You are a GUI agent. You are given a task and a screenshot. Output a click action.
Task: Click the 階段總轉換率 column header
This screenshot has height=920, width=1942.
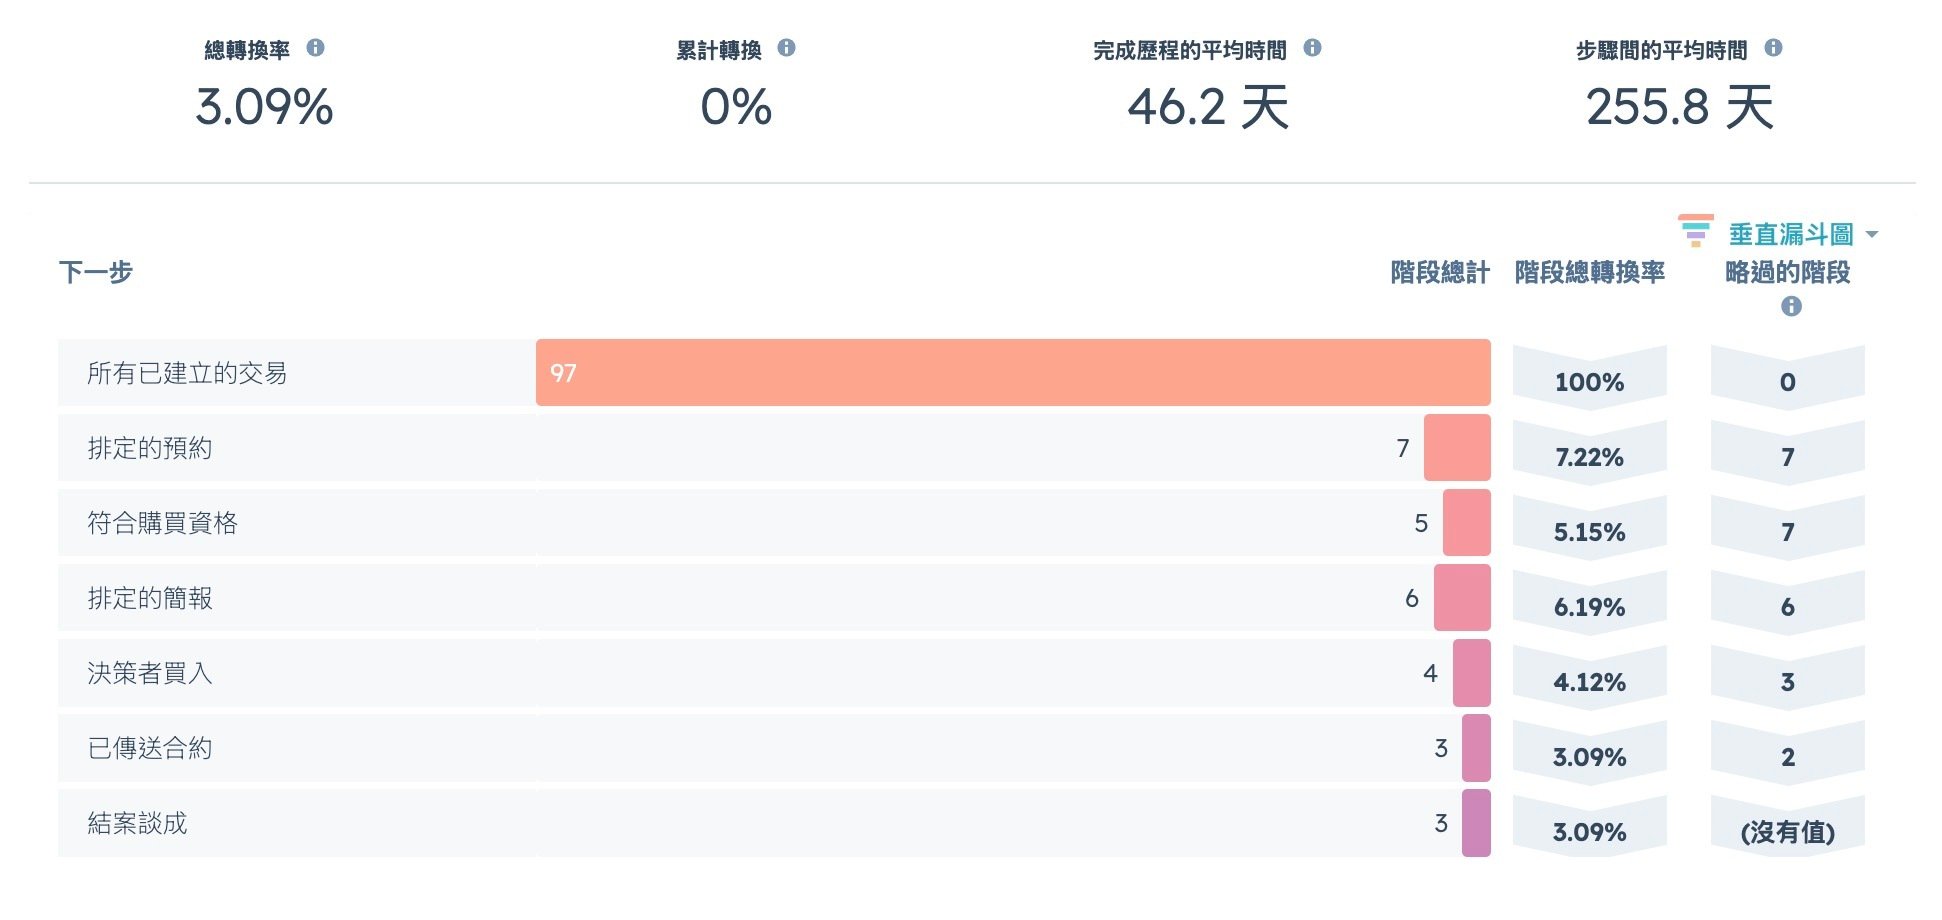point(1589,272)
